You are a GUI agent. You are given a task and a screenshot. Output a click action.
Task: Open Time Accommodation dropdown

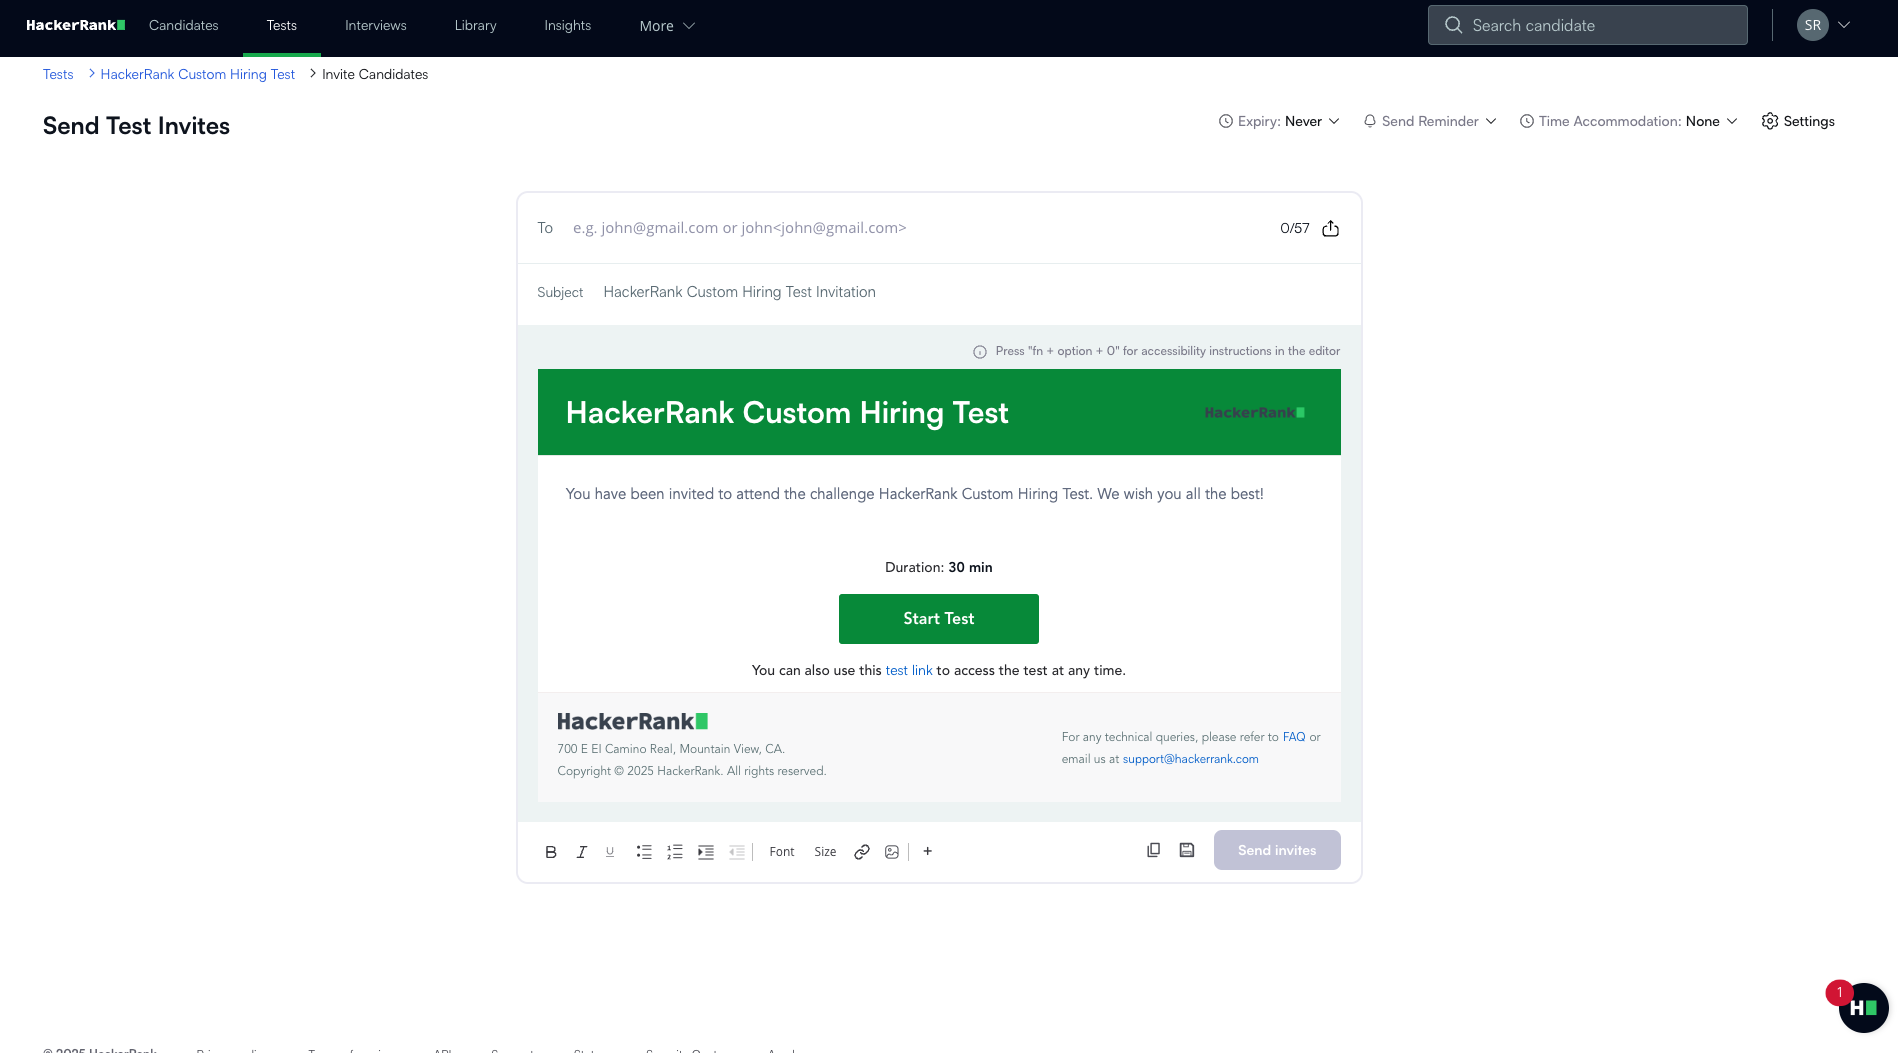tap(1629, 121)
